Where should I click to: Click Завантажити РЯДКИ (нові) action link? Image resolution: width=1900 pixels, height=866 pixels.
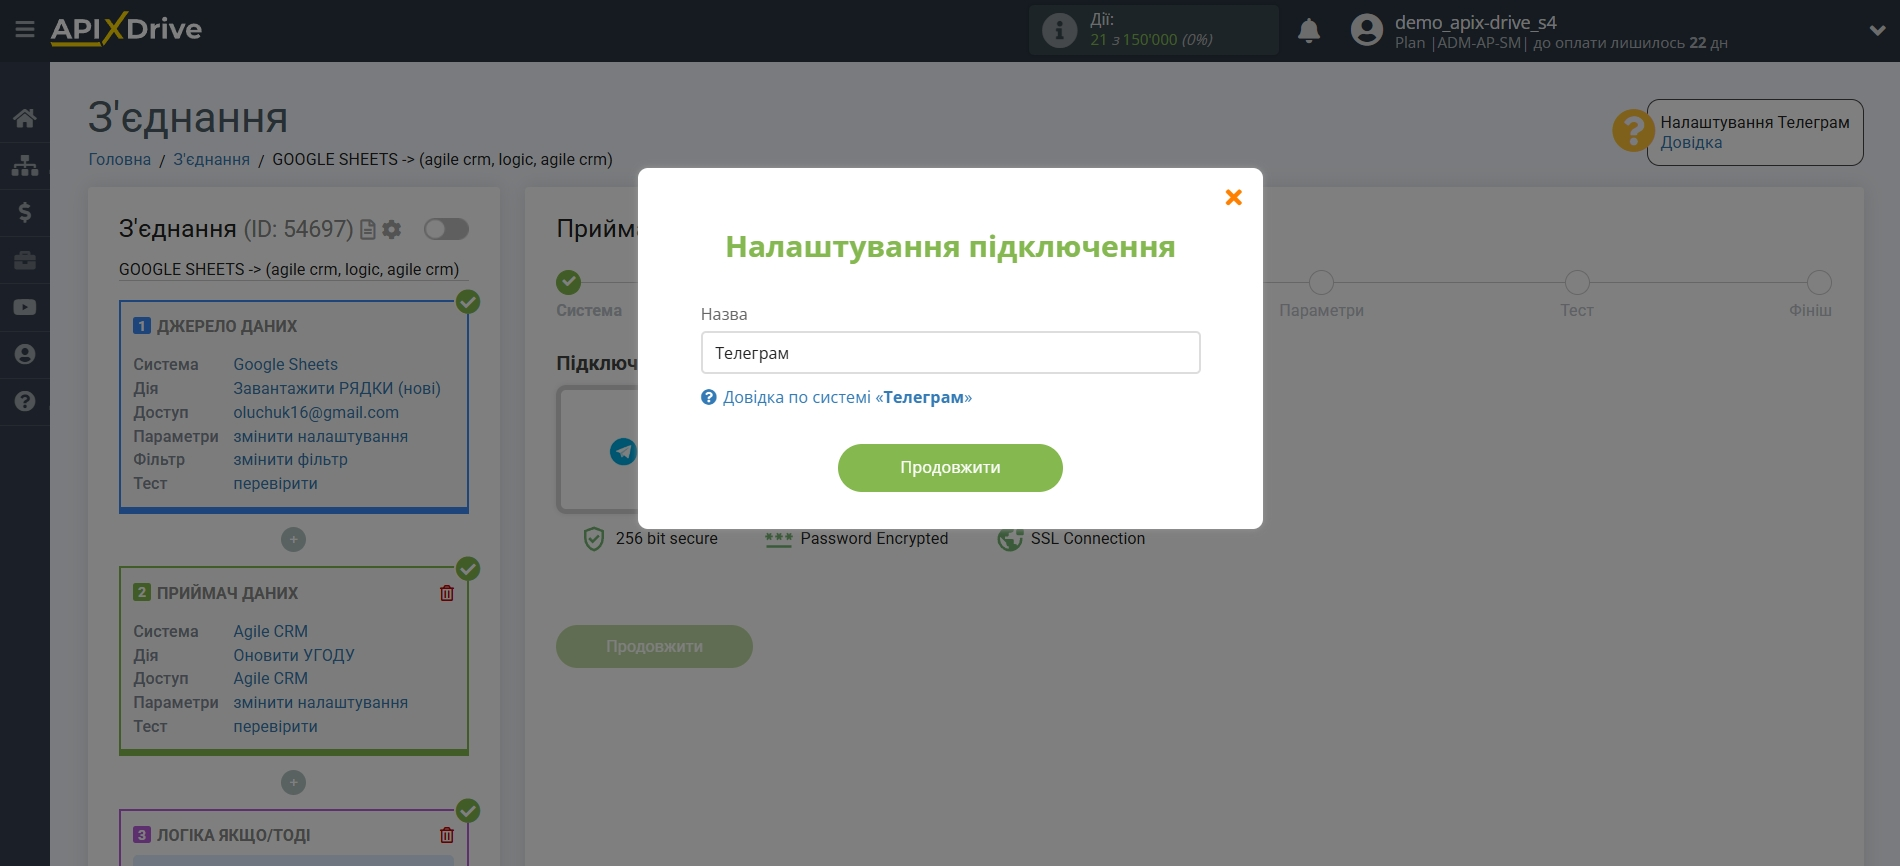337,389
